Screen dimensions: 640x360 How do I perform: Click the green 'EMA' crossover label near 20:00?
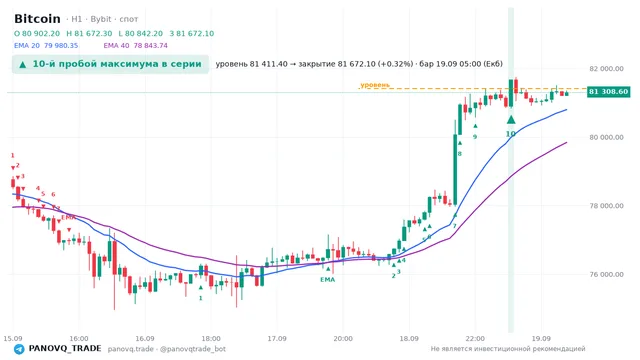pos(327,280)
